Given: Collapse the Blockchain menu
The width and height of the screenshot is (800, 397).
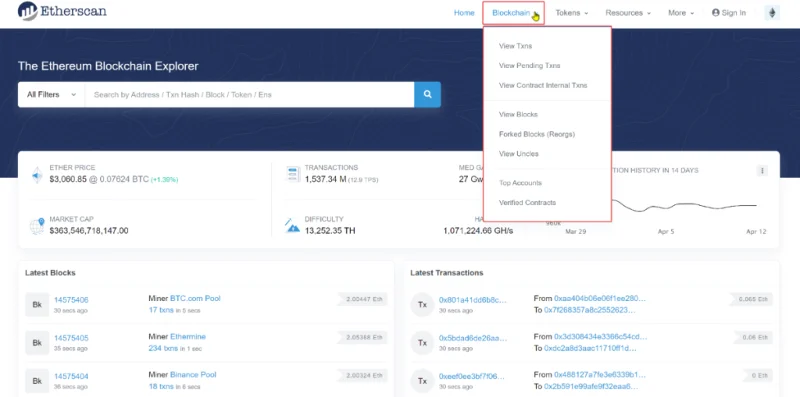Looking at the screenshot, I should (x=514, y=13).
